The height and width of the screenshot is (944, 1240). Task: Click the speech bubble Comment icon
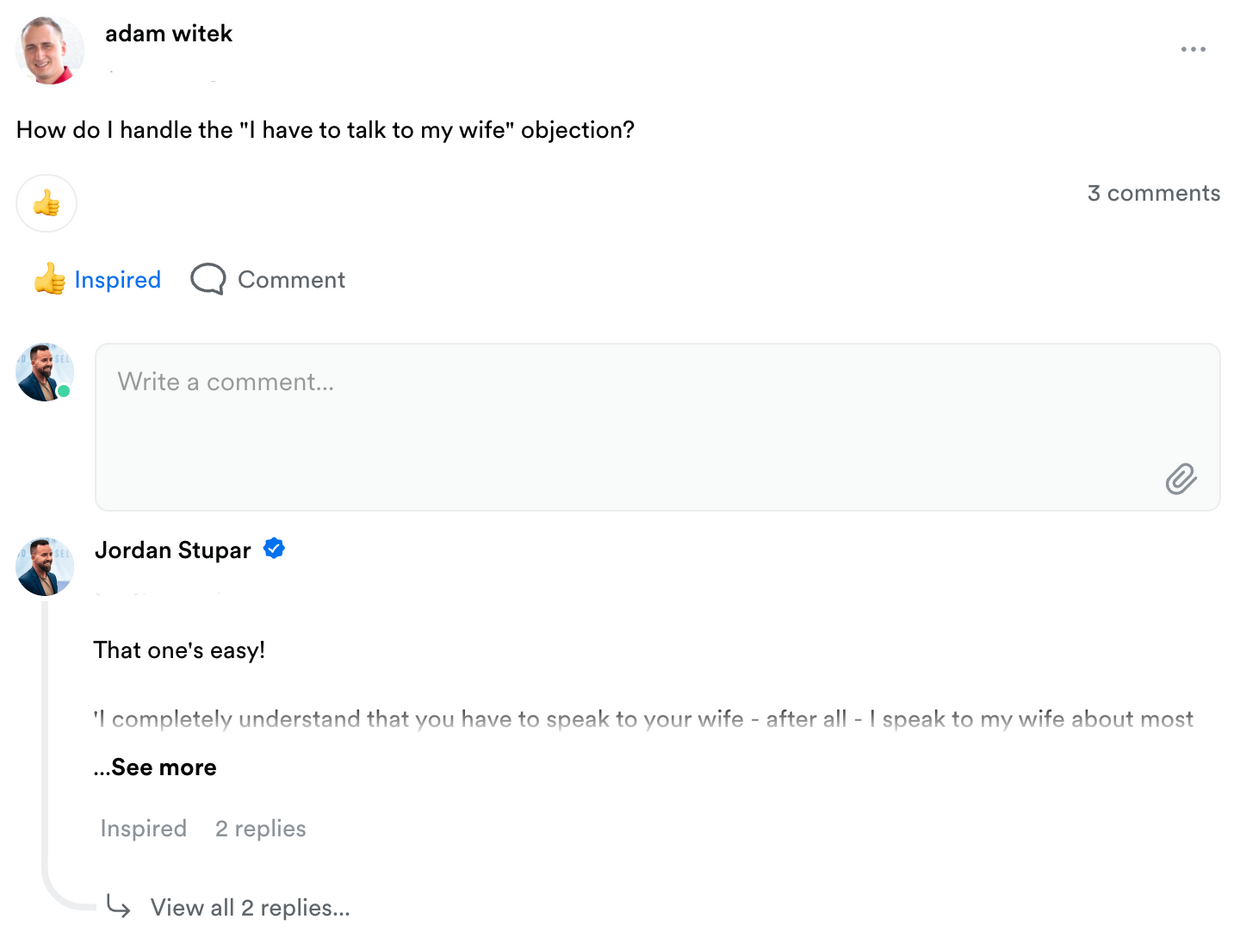[x=208, y=279]
